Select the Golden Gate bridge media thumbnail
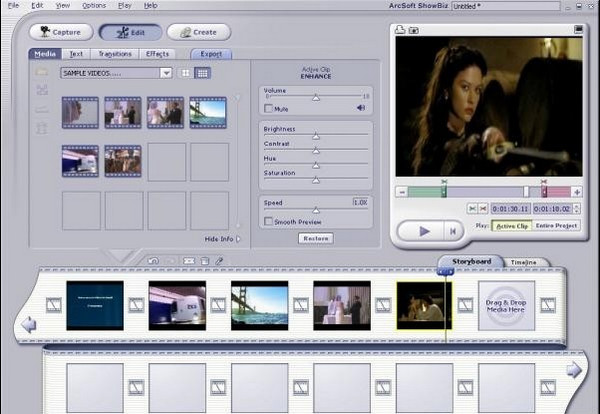The height and width of the screenshot is (414, 600). pyautogui.click(x=208, y=112)
